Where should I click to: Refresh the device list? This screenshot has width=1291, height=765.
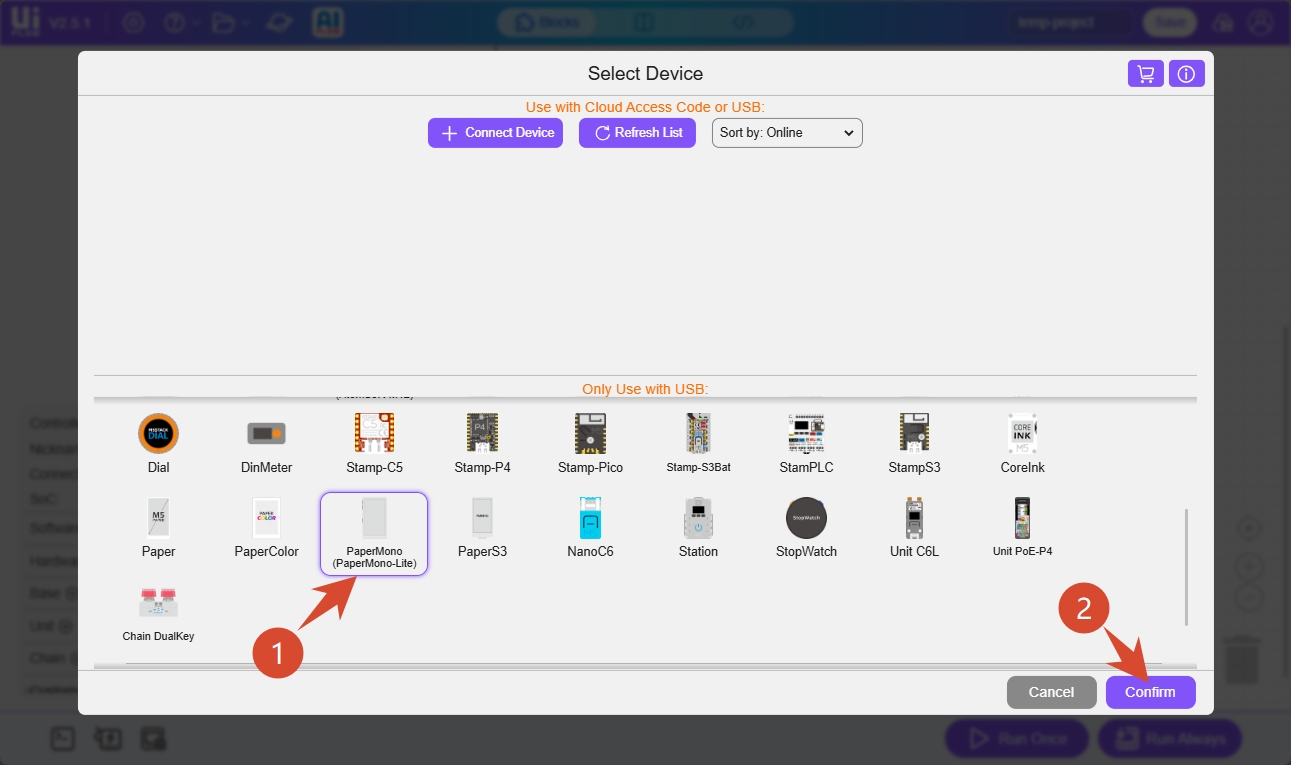pyautogui.click(x=637, y=133)
